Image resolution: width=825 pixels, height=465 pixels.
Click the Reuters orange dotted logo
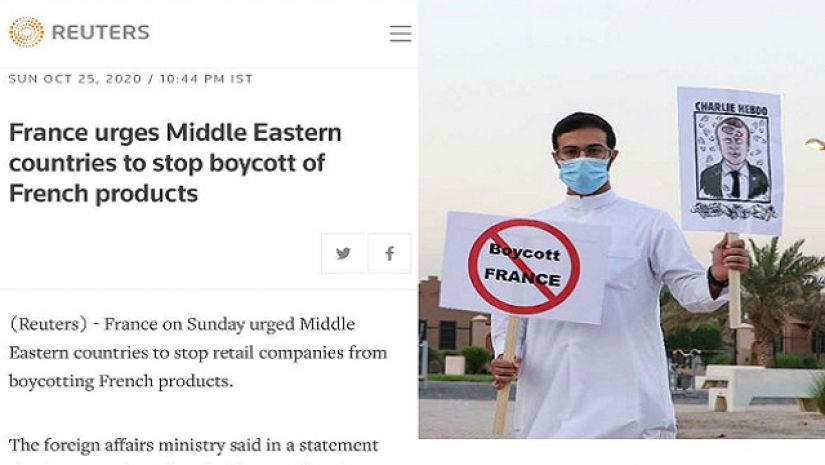(26, 32)
